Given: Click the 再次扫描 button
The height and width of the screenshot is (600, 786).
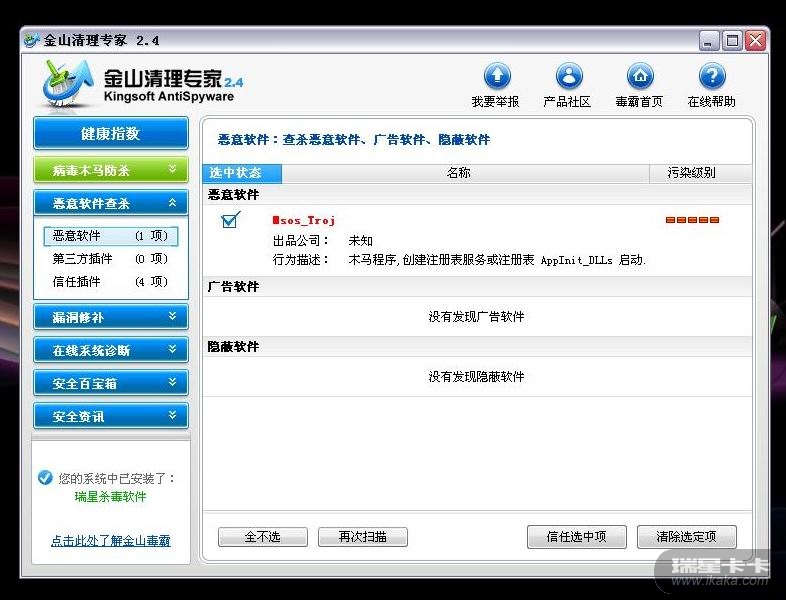Looking at the screenshot, I should 362,537.
